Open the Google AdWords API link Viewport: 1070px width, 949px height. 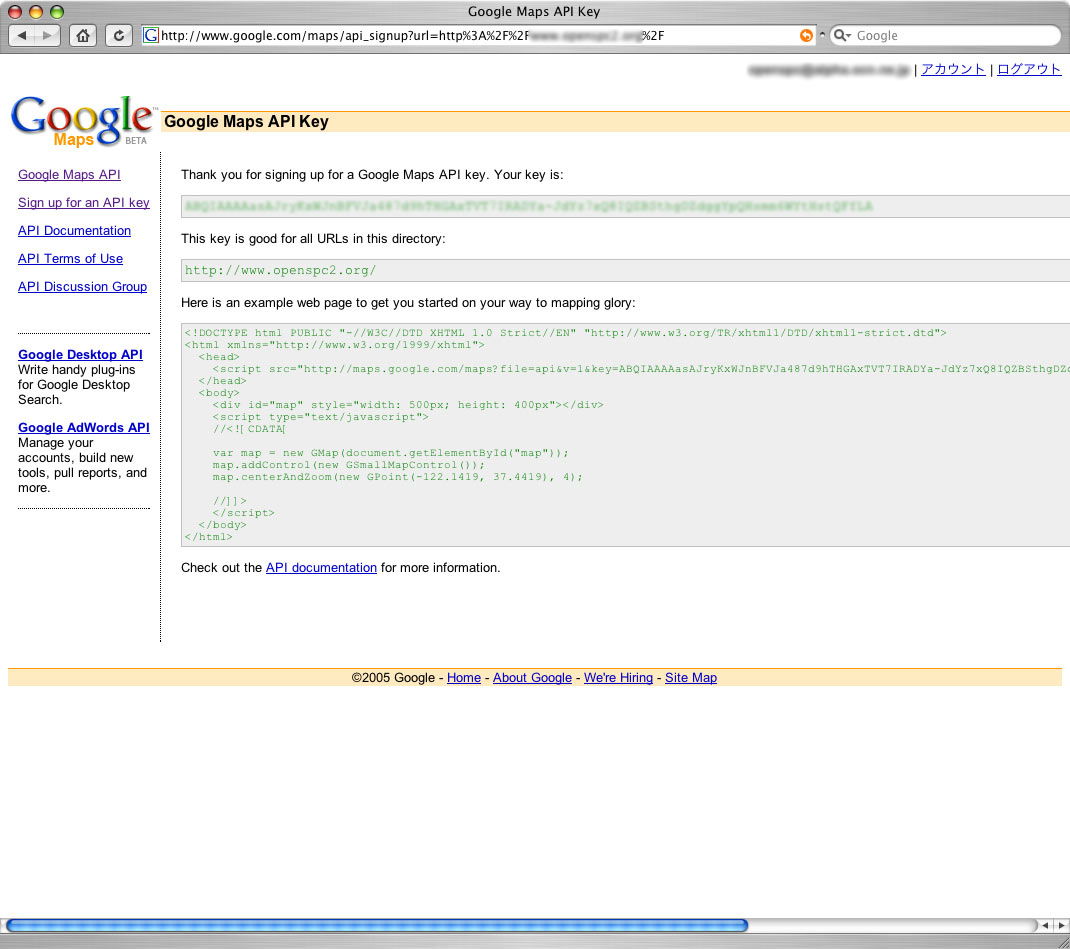(84, 428)
